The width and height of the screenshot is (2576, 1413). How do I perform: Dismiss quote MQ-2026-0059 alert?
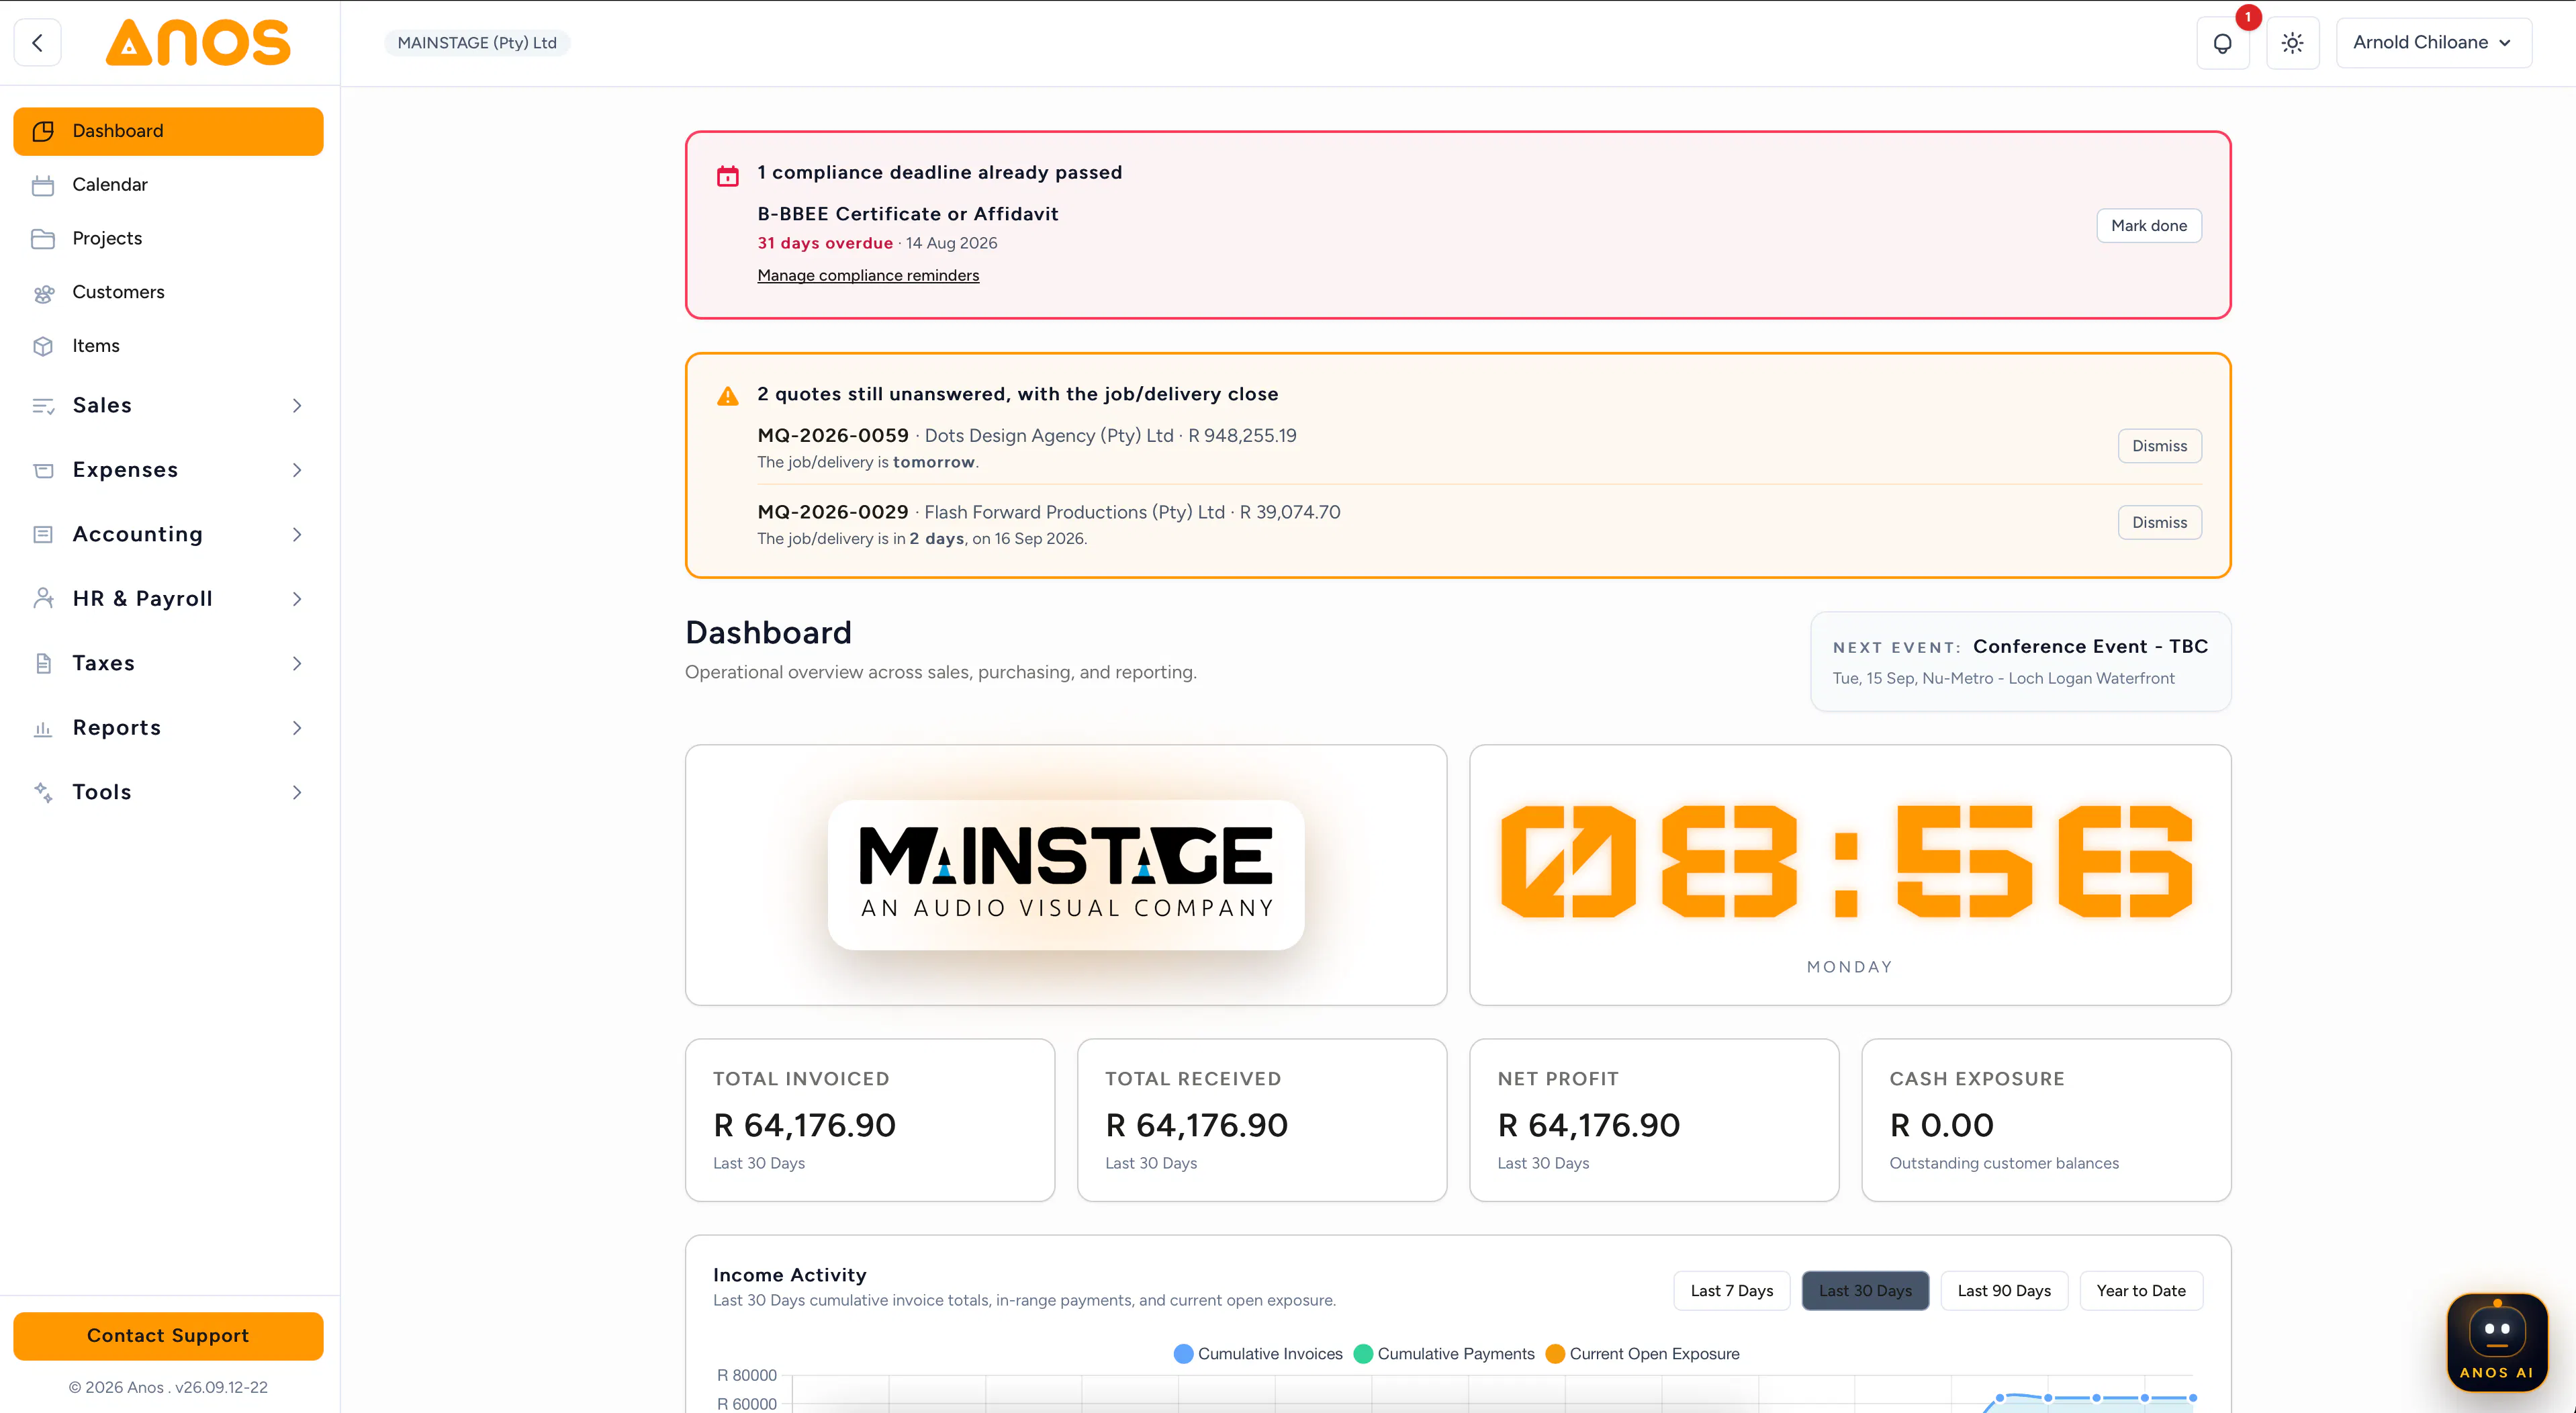[2160, 446]
